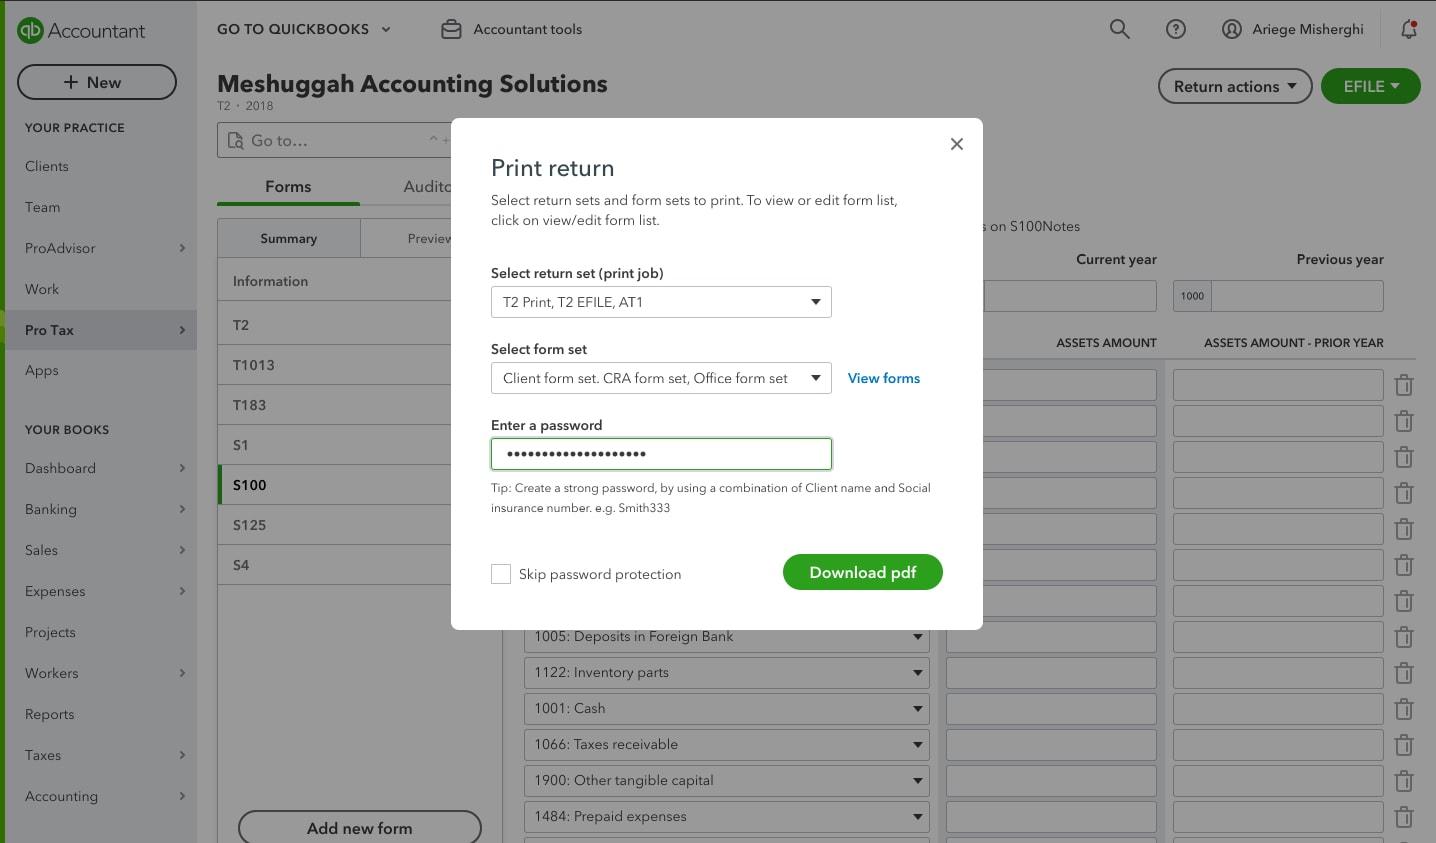Delete the 1900: Other tangible capital row

click(x=1404, y=781)
